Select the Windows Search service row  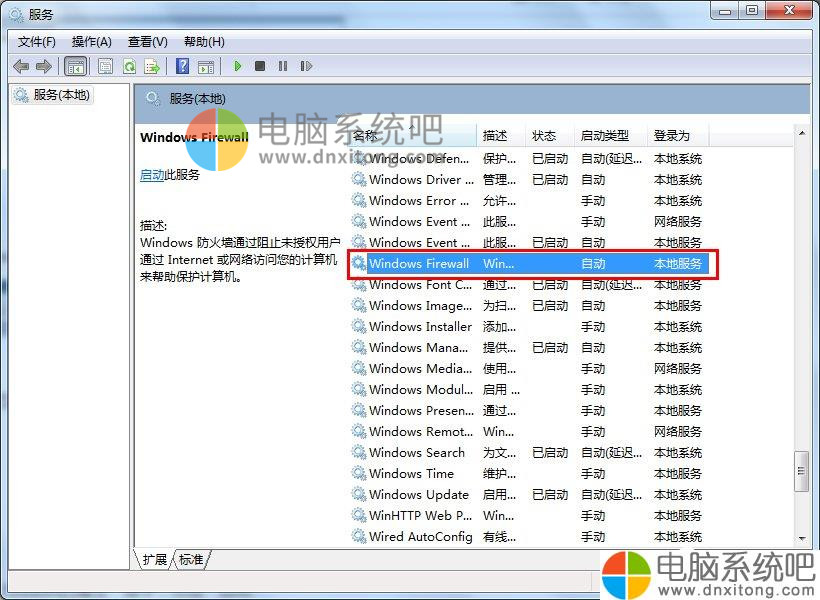(x=529, y=452)
